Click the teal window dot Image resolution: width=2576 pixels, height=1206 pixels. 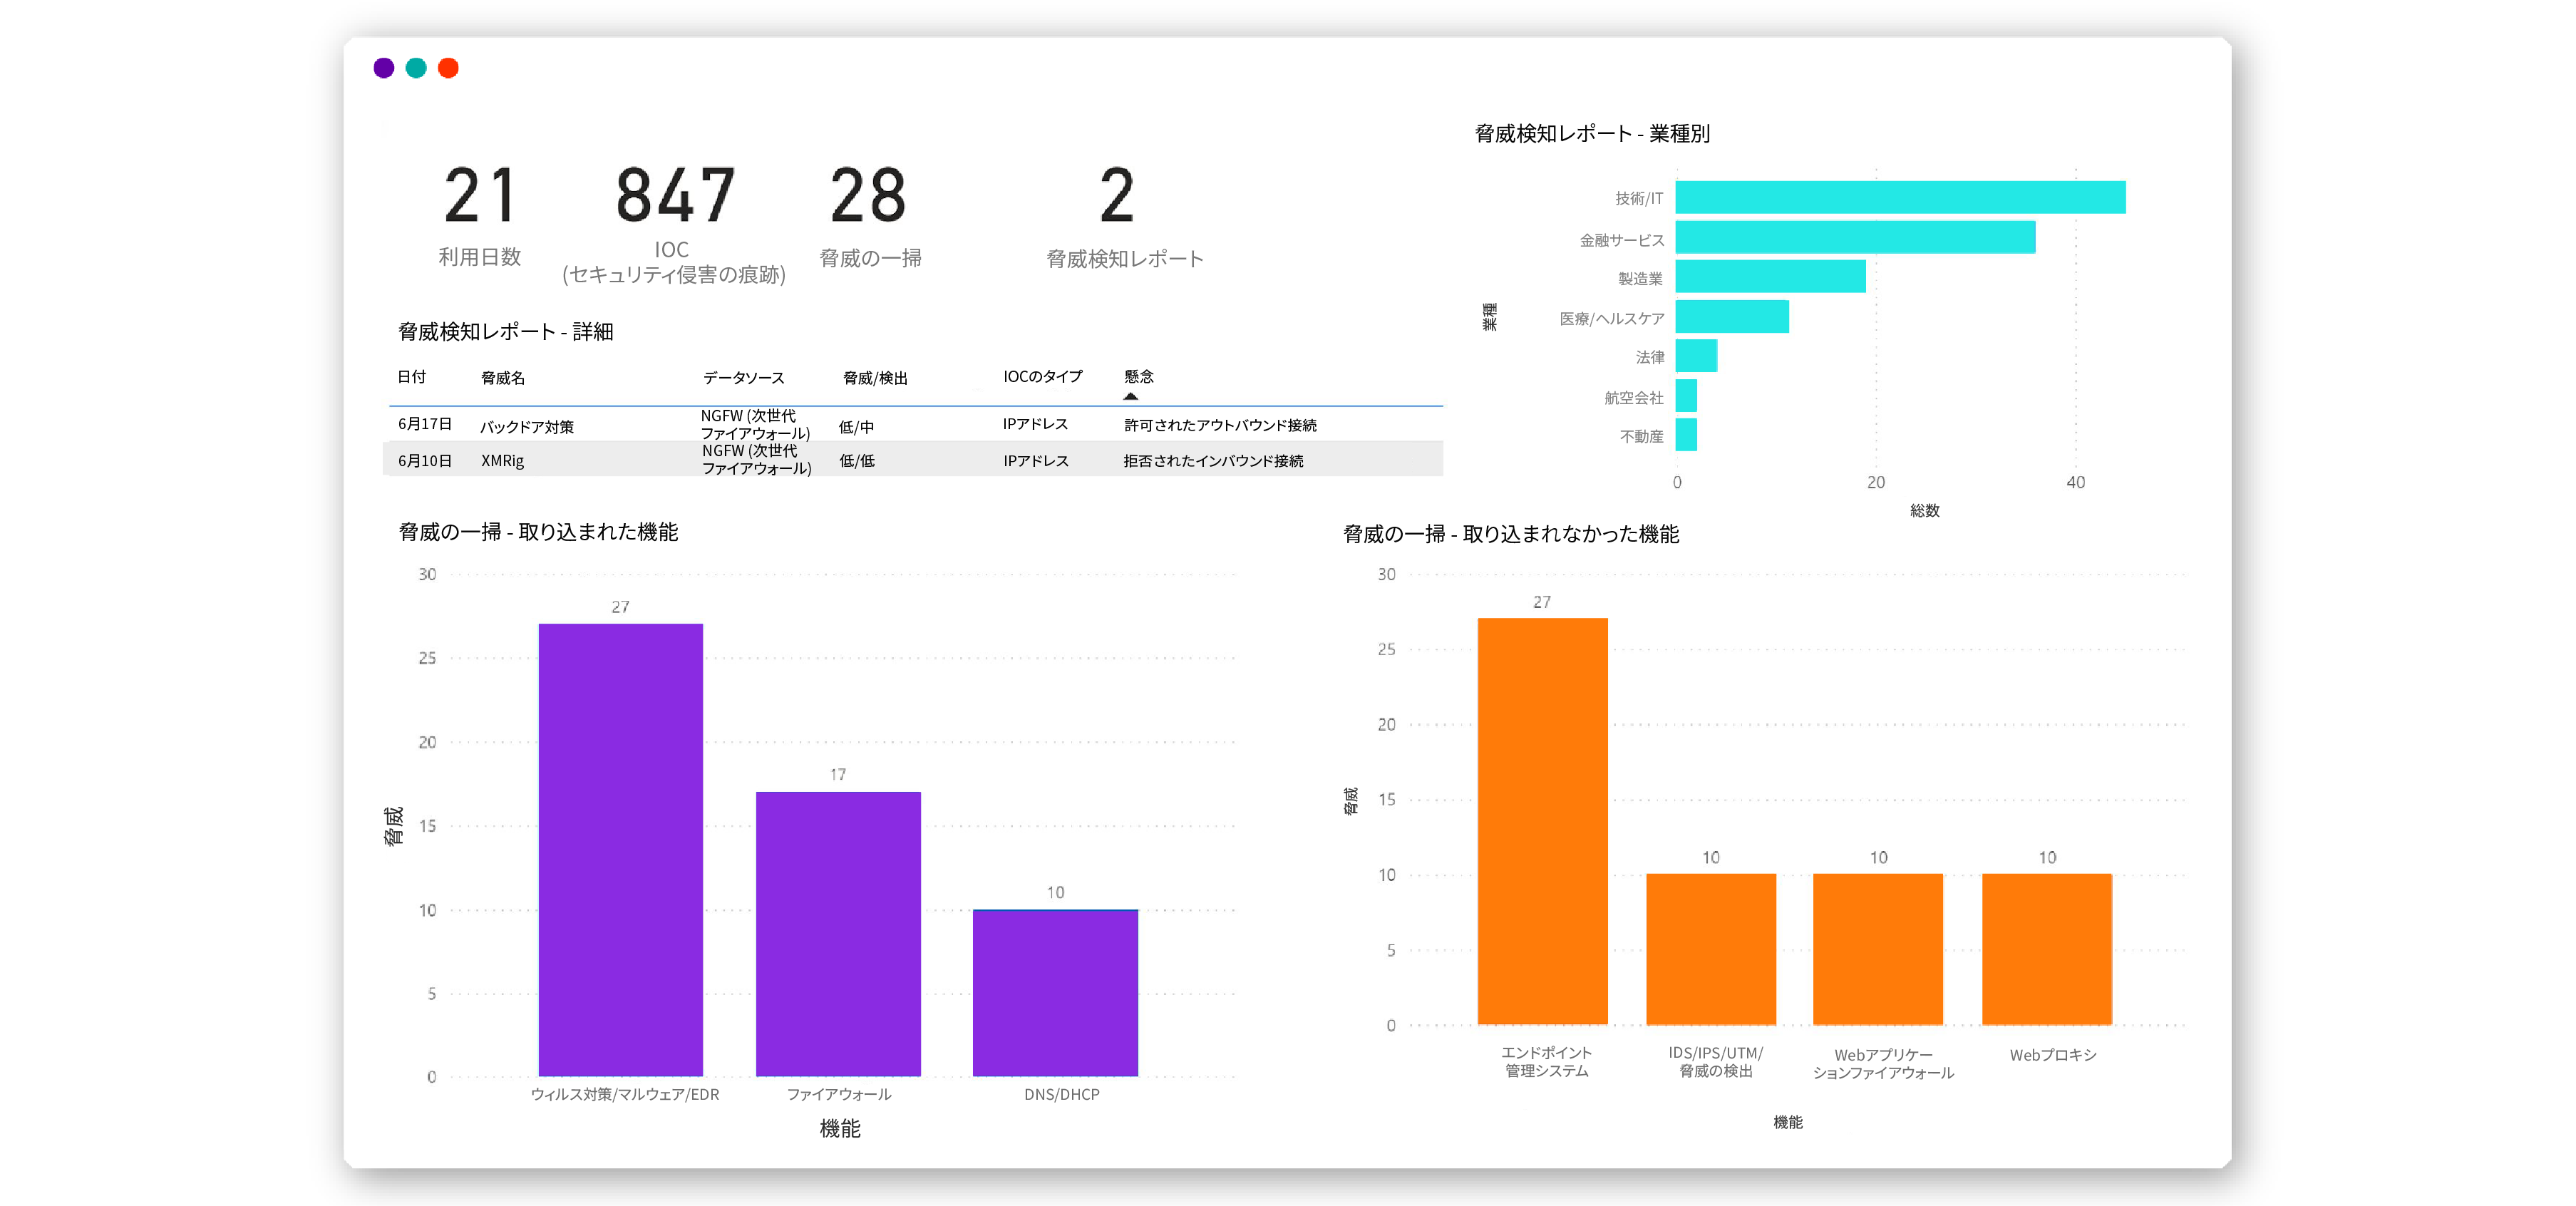(x=416, y=68)
